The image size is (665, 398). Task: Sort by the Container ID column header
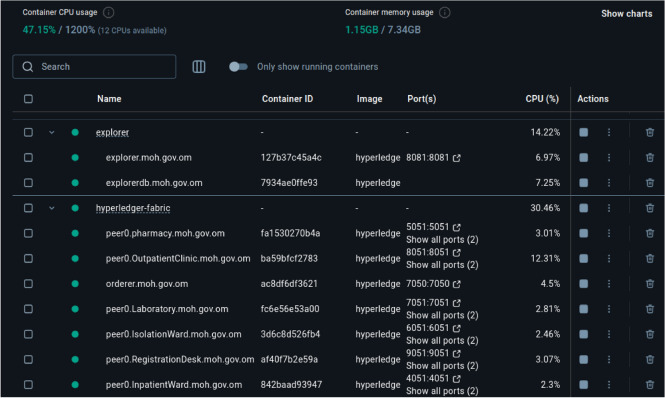click(287, 99)
